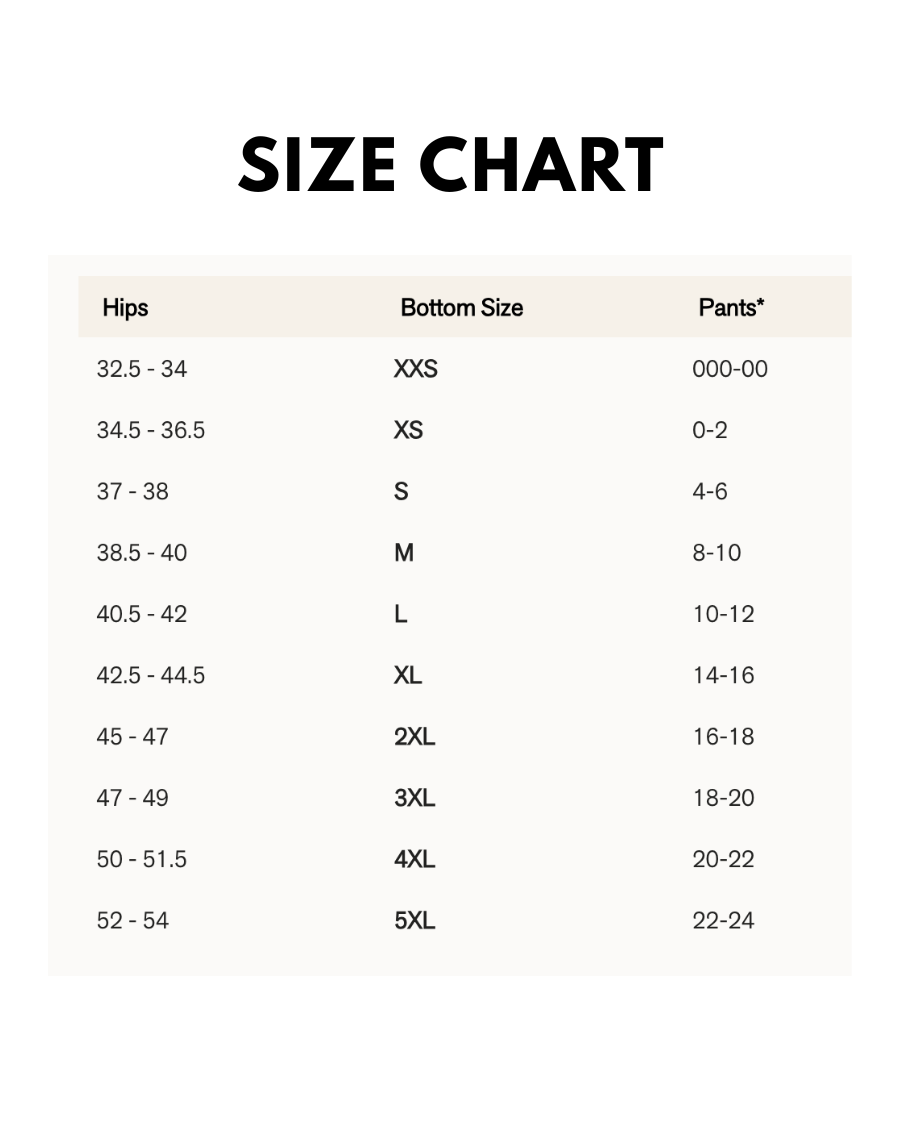Select the XS bottom size
The height and width of the screenshot is (1125, 900).
coord(408,430)
